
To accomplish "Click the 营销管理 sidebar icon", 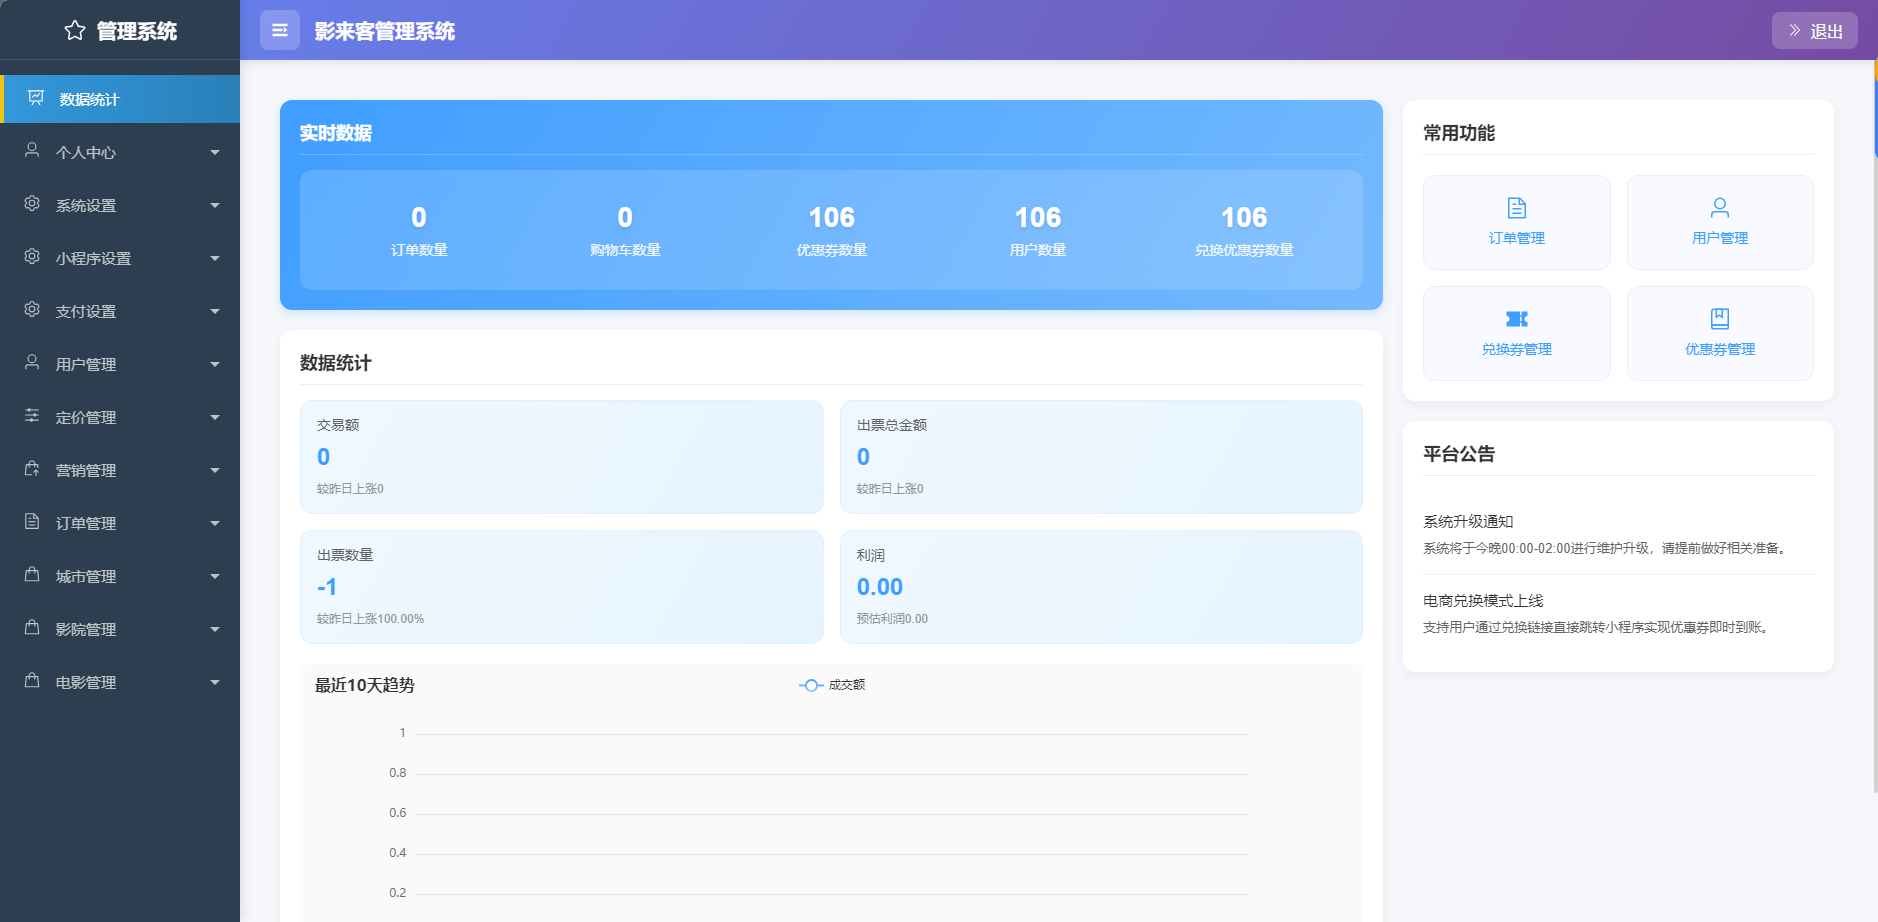I will coord(32,469).
